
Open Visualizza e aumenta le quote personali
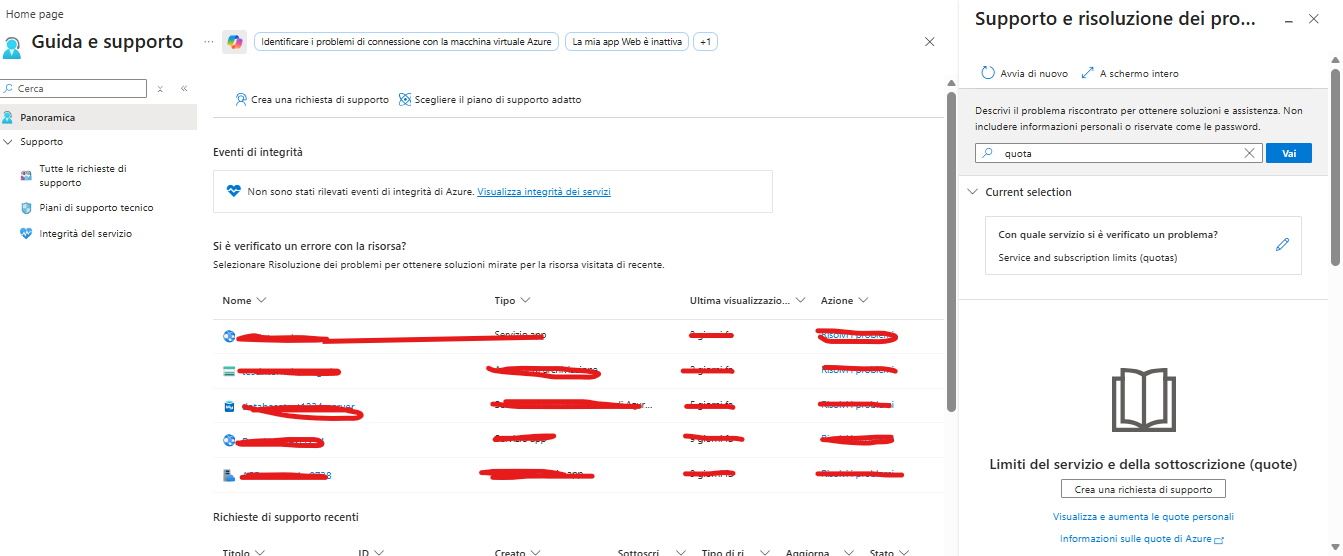coord(1143,517)
